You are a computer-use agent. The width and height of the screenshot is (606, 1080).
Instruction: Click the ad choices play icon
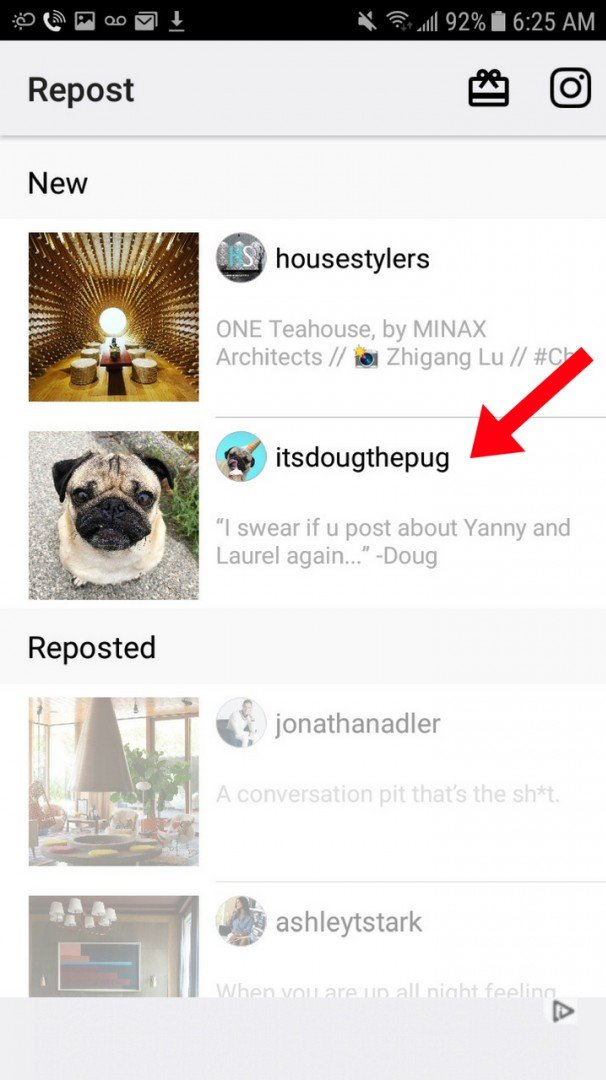[563, 1010]
